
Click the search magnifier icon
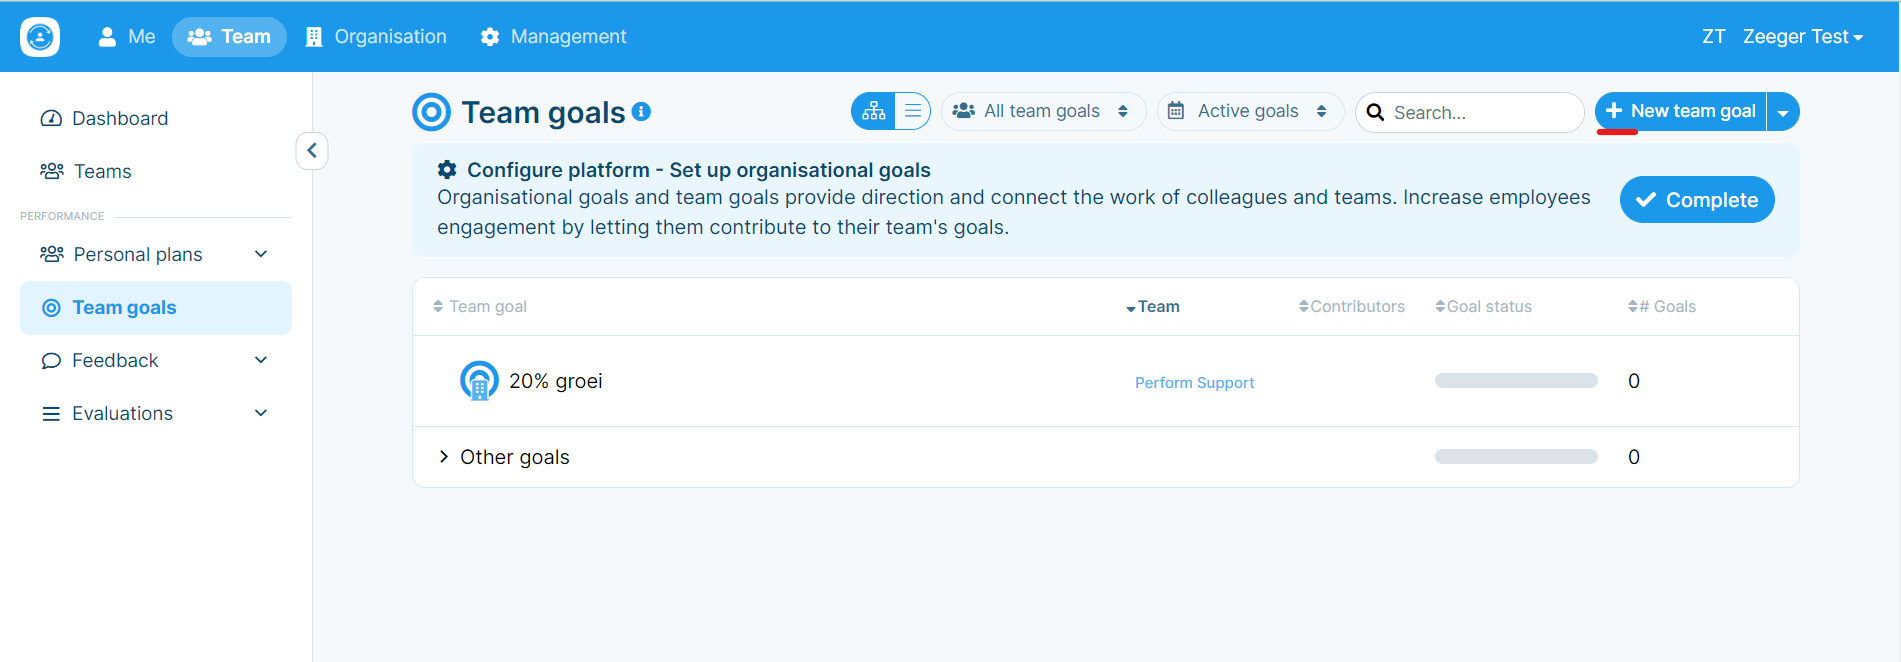(x=1376, y=112)
